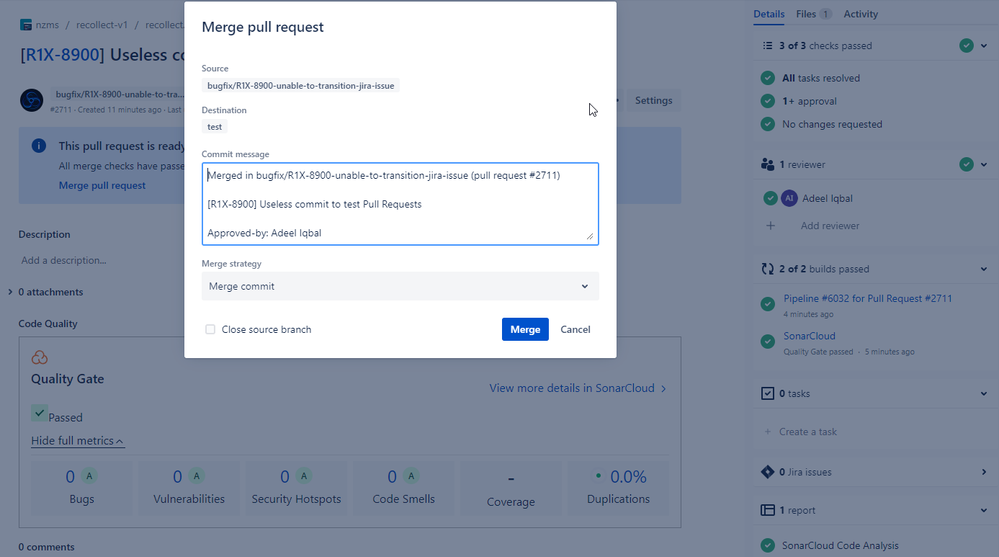Switch to the Activity tab
The image size is (999, 557).
(x=861, y=14)
